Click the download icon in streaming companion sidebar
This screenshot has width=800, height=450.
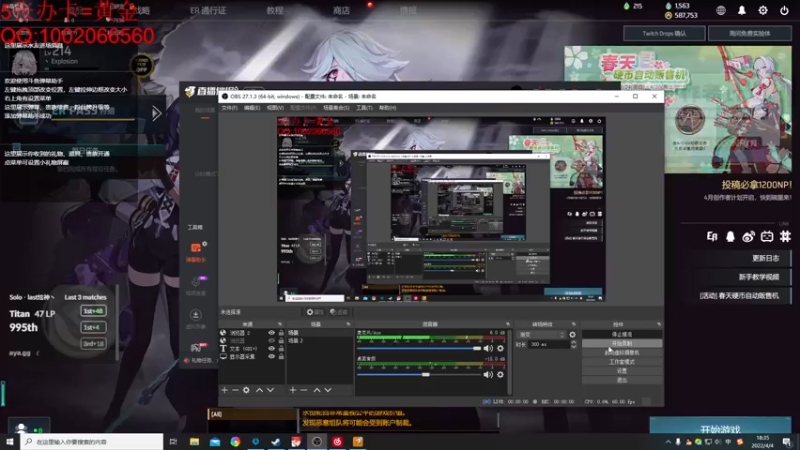click(196, 315)
